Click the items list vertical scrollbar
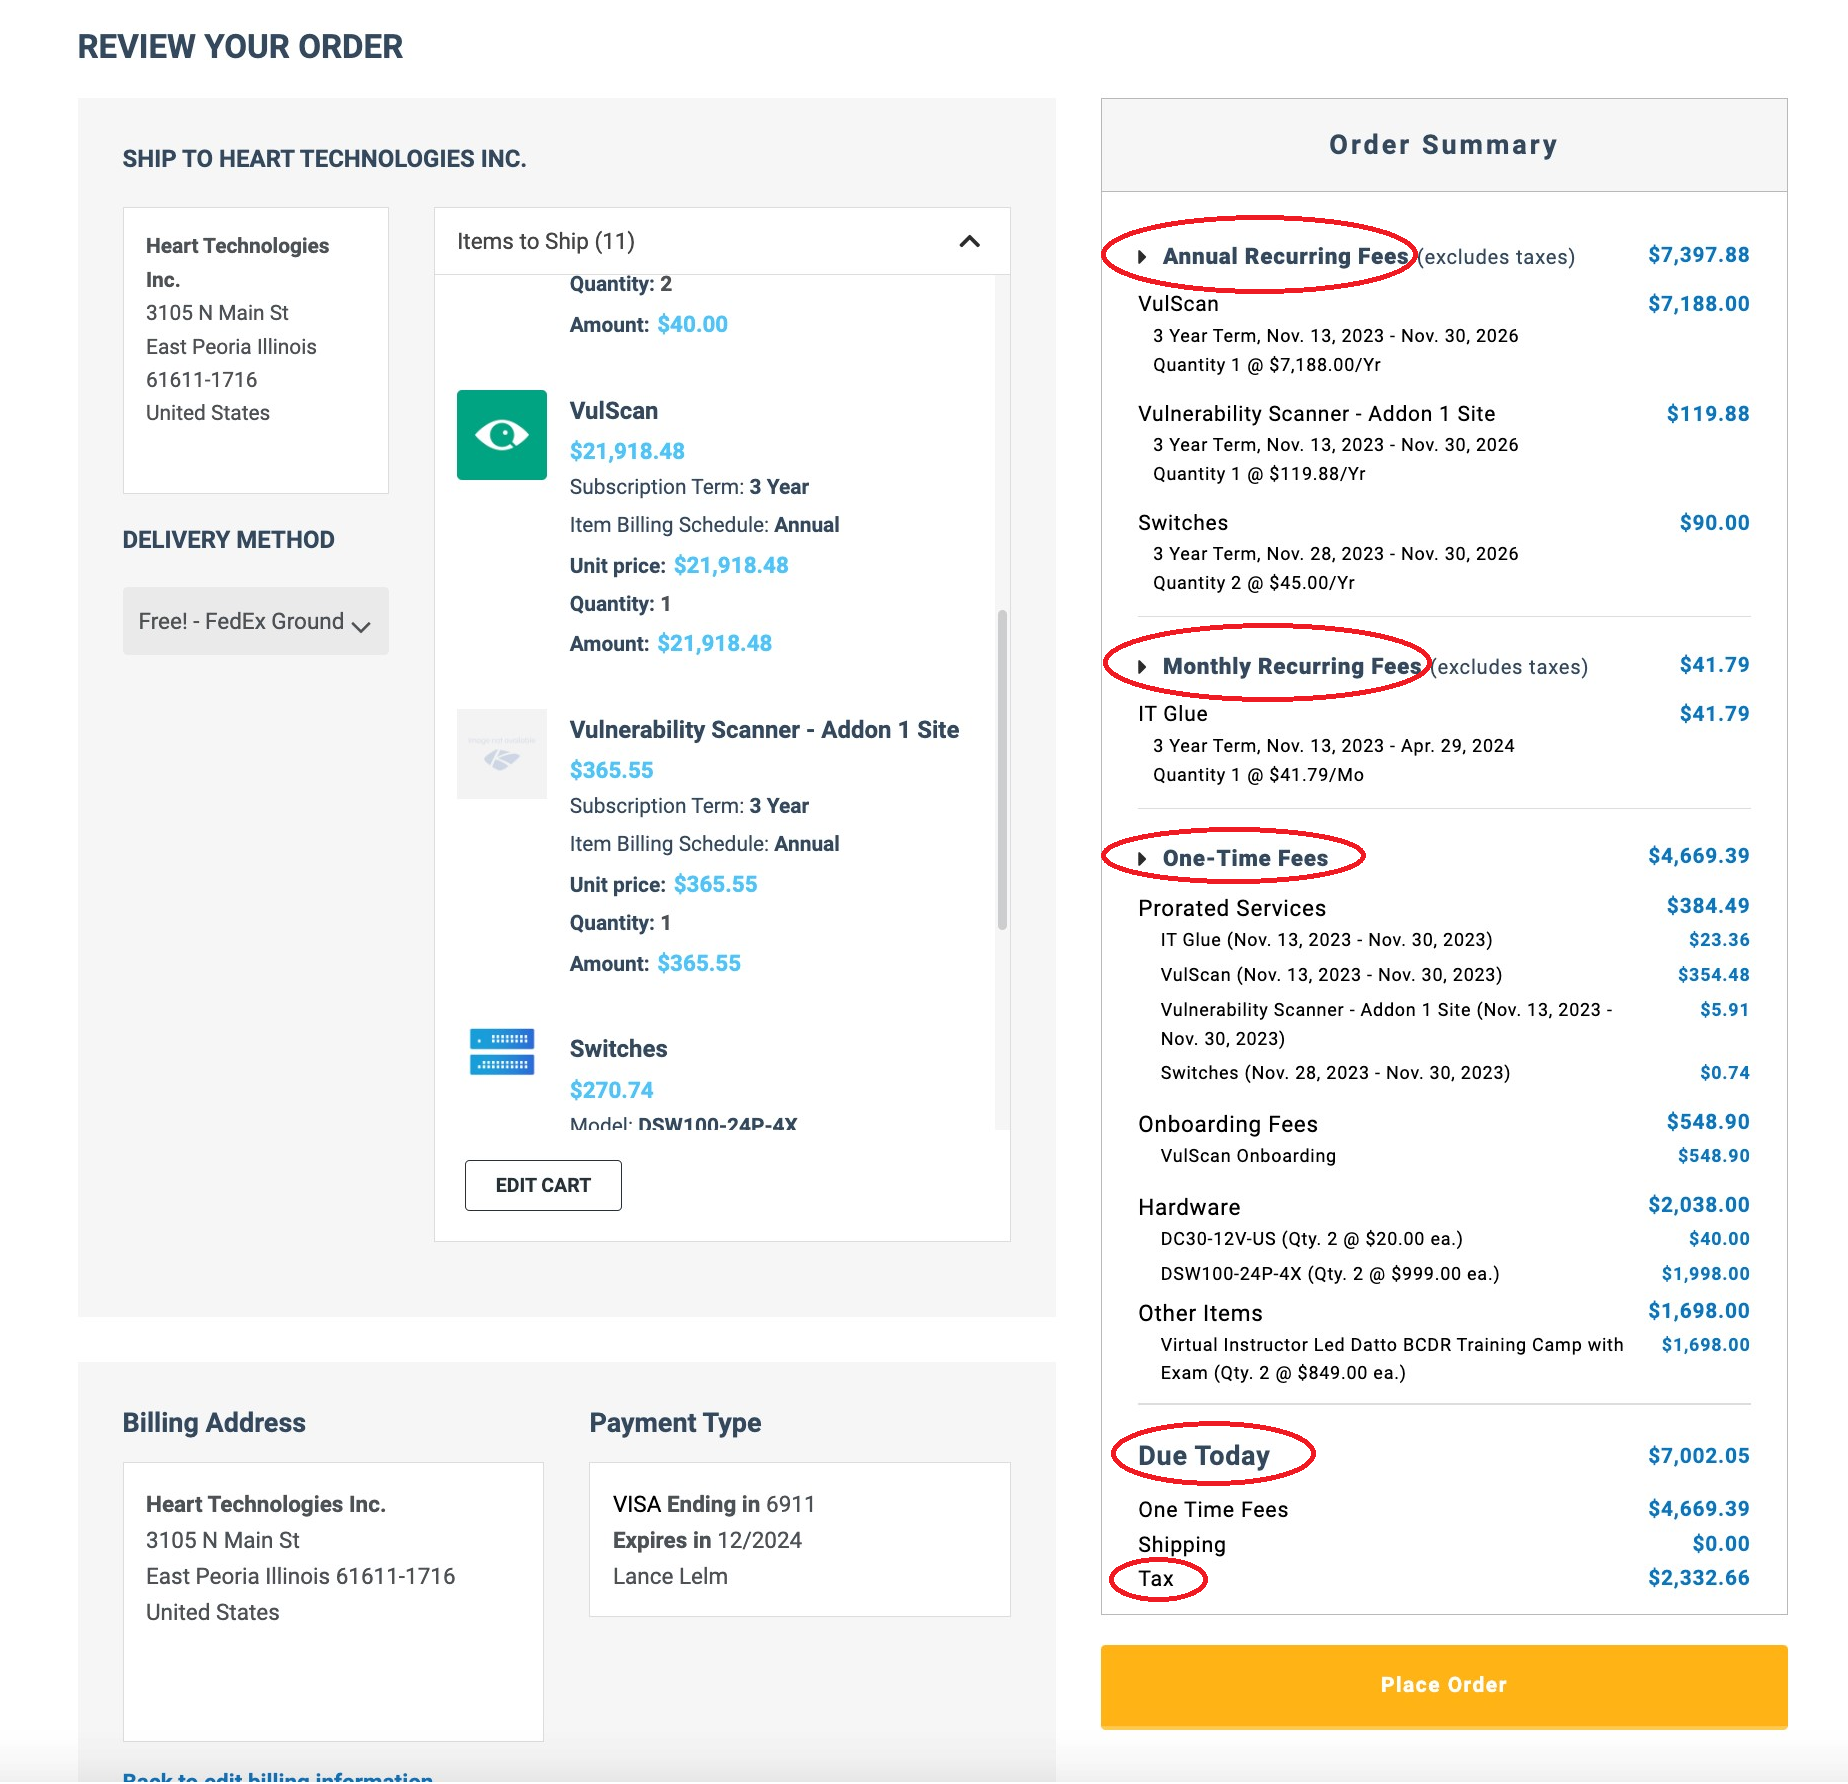 coord(1002,770)
